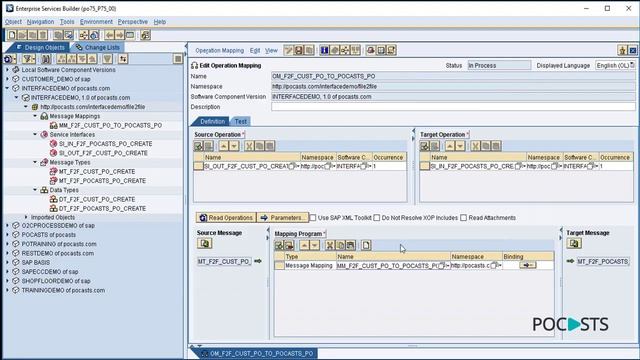
Task: Expand the CUSTOMER_DEMO of sap node
Action: [x=7, y=79]
